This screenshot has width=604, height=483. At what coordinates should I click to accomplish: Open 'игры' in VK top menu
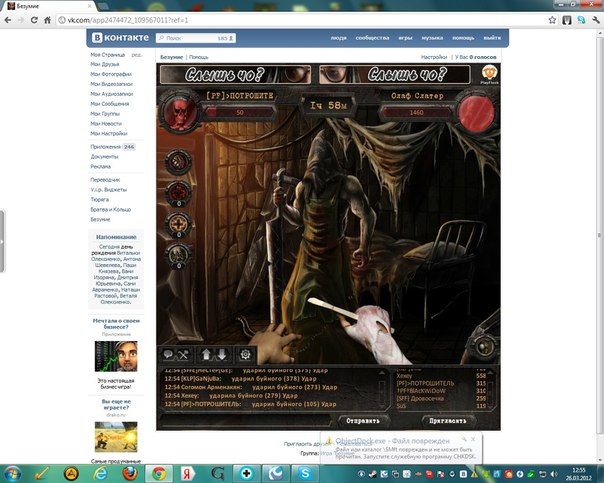(405, 38)
